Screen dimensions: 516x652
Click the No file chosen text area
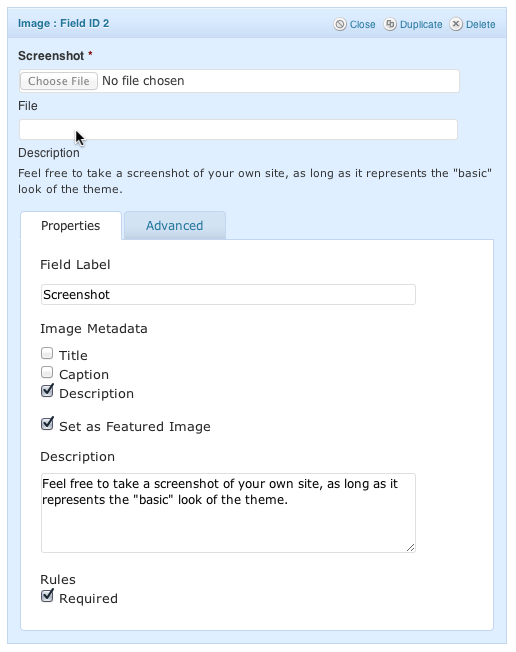[x=143, y=81]
